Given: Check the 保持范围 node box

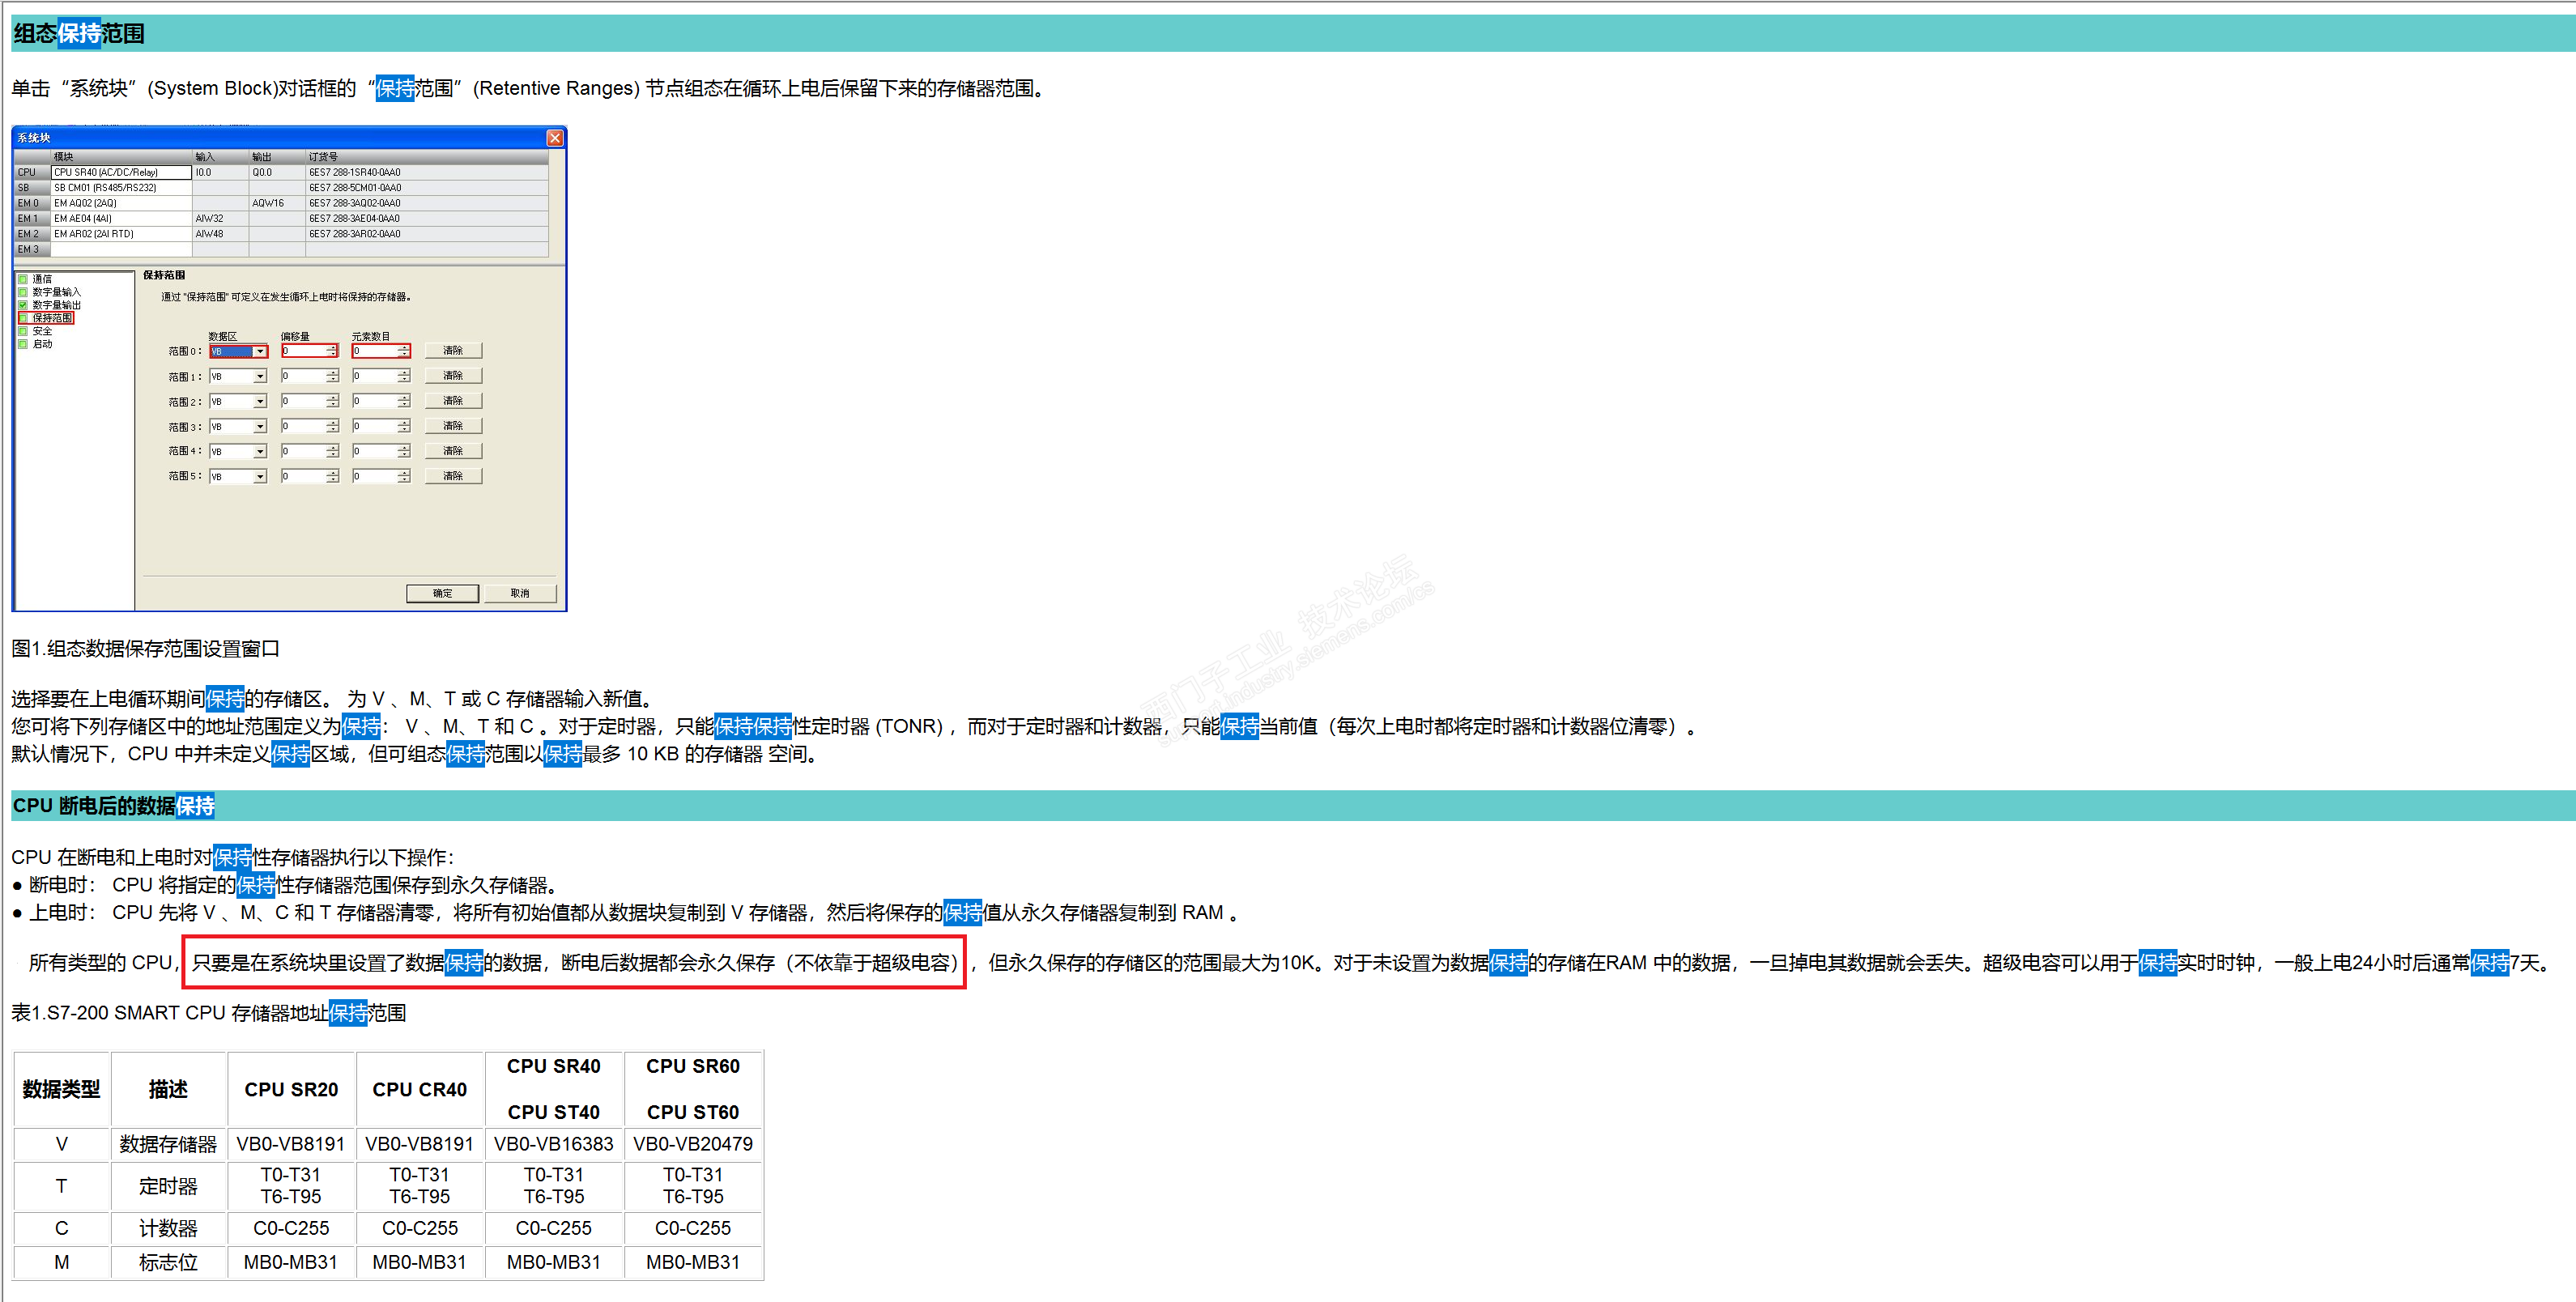Looking at the screenshot, I should point(23,318).
